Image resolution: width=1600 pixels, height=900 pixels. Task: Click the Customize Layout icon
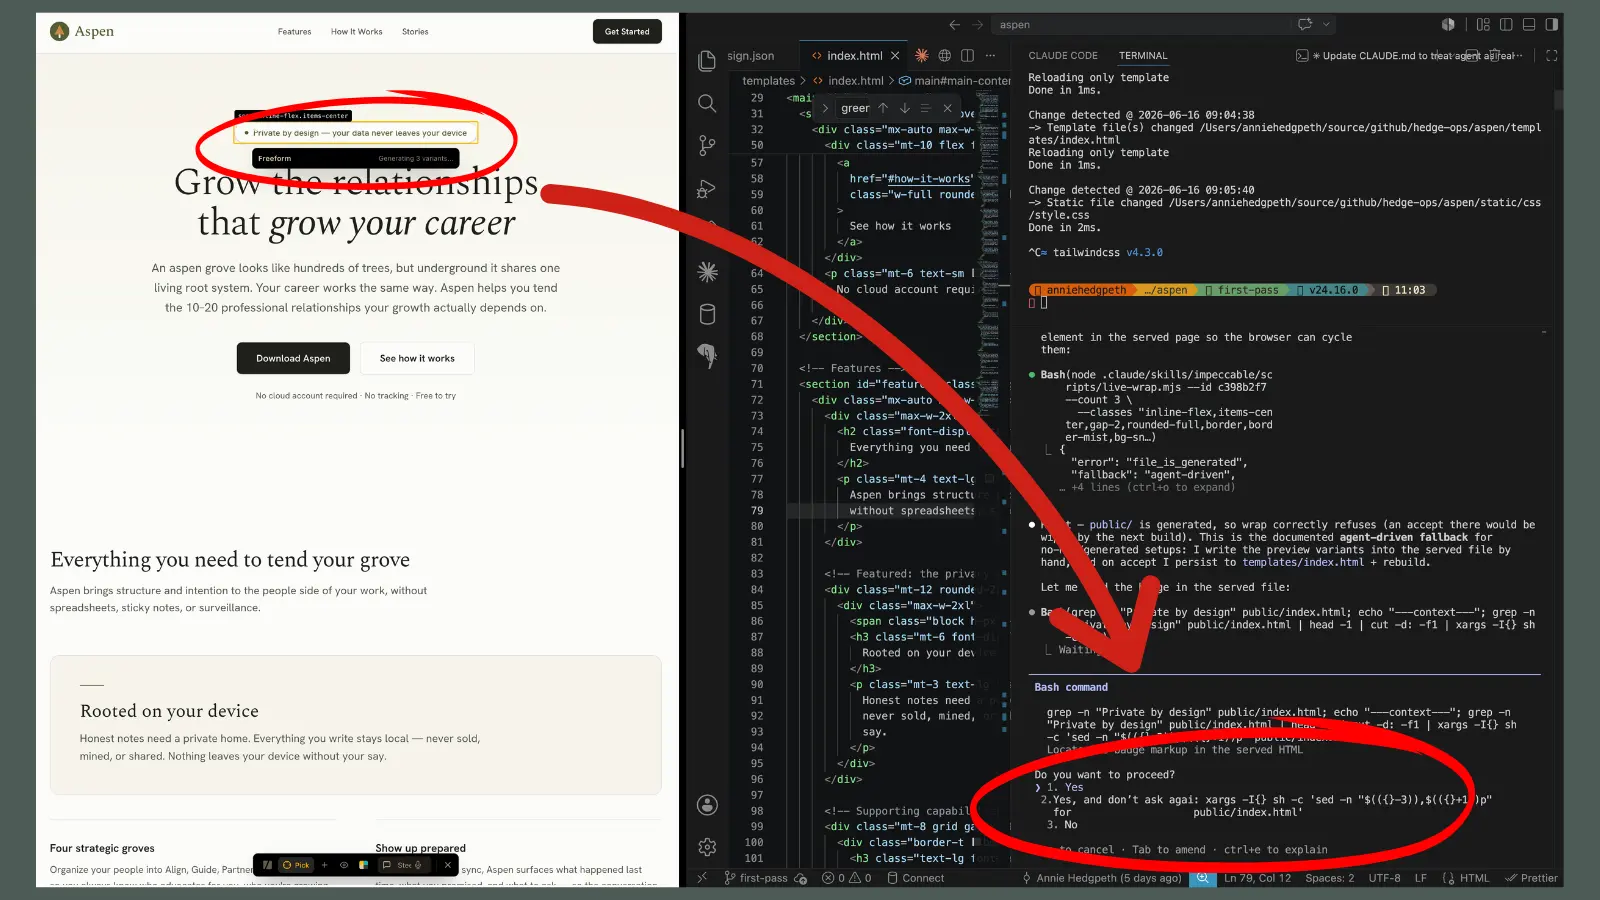[x=1483, y=24]
